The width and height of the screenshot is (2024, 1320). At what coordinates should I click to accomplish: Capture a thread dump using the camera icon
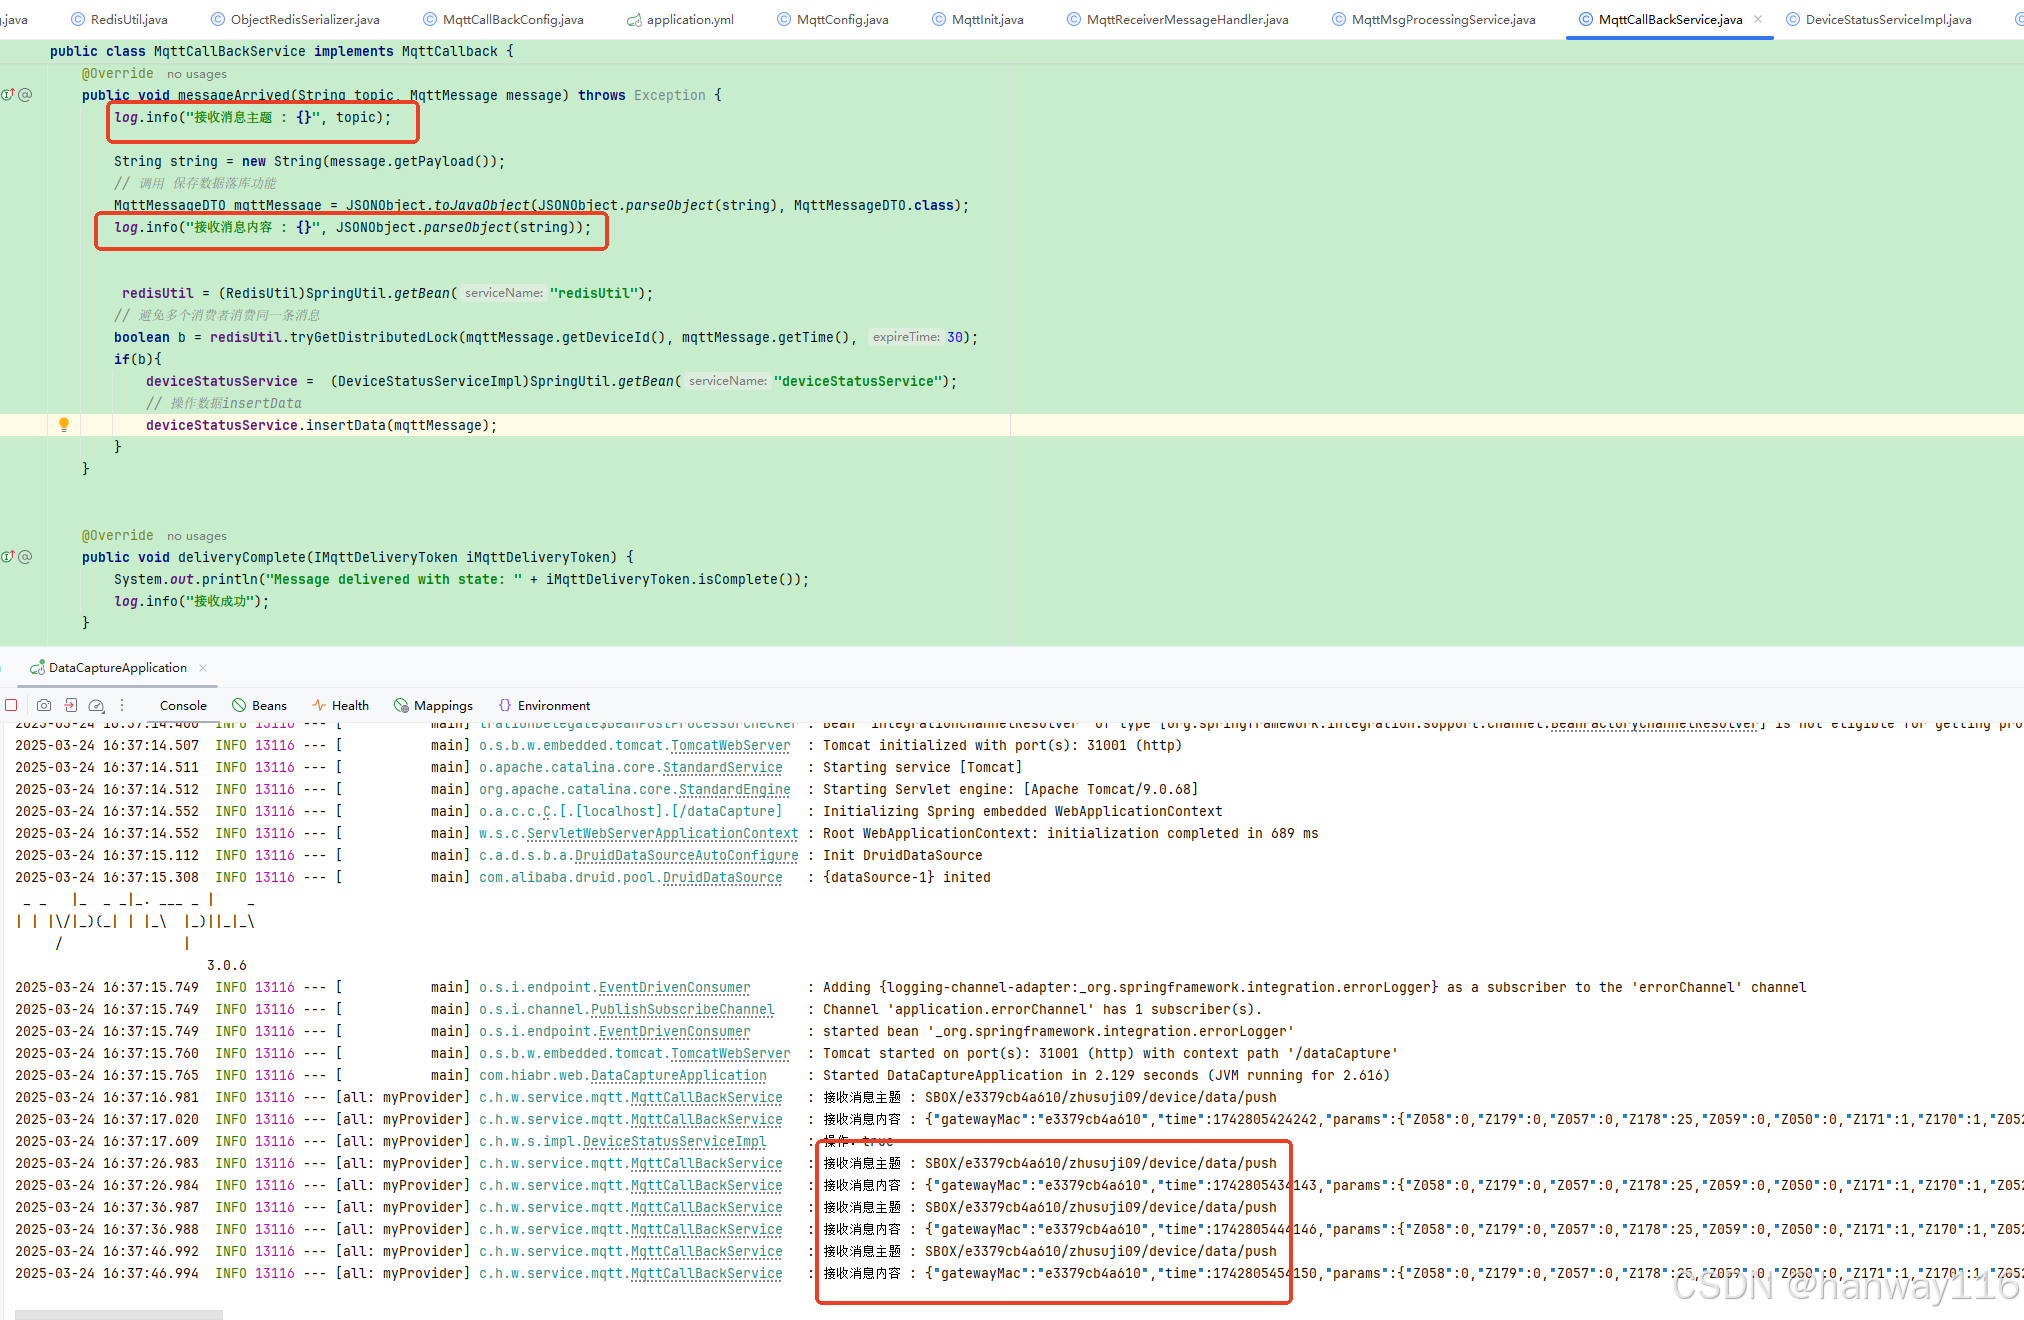(44, 705)
